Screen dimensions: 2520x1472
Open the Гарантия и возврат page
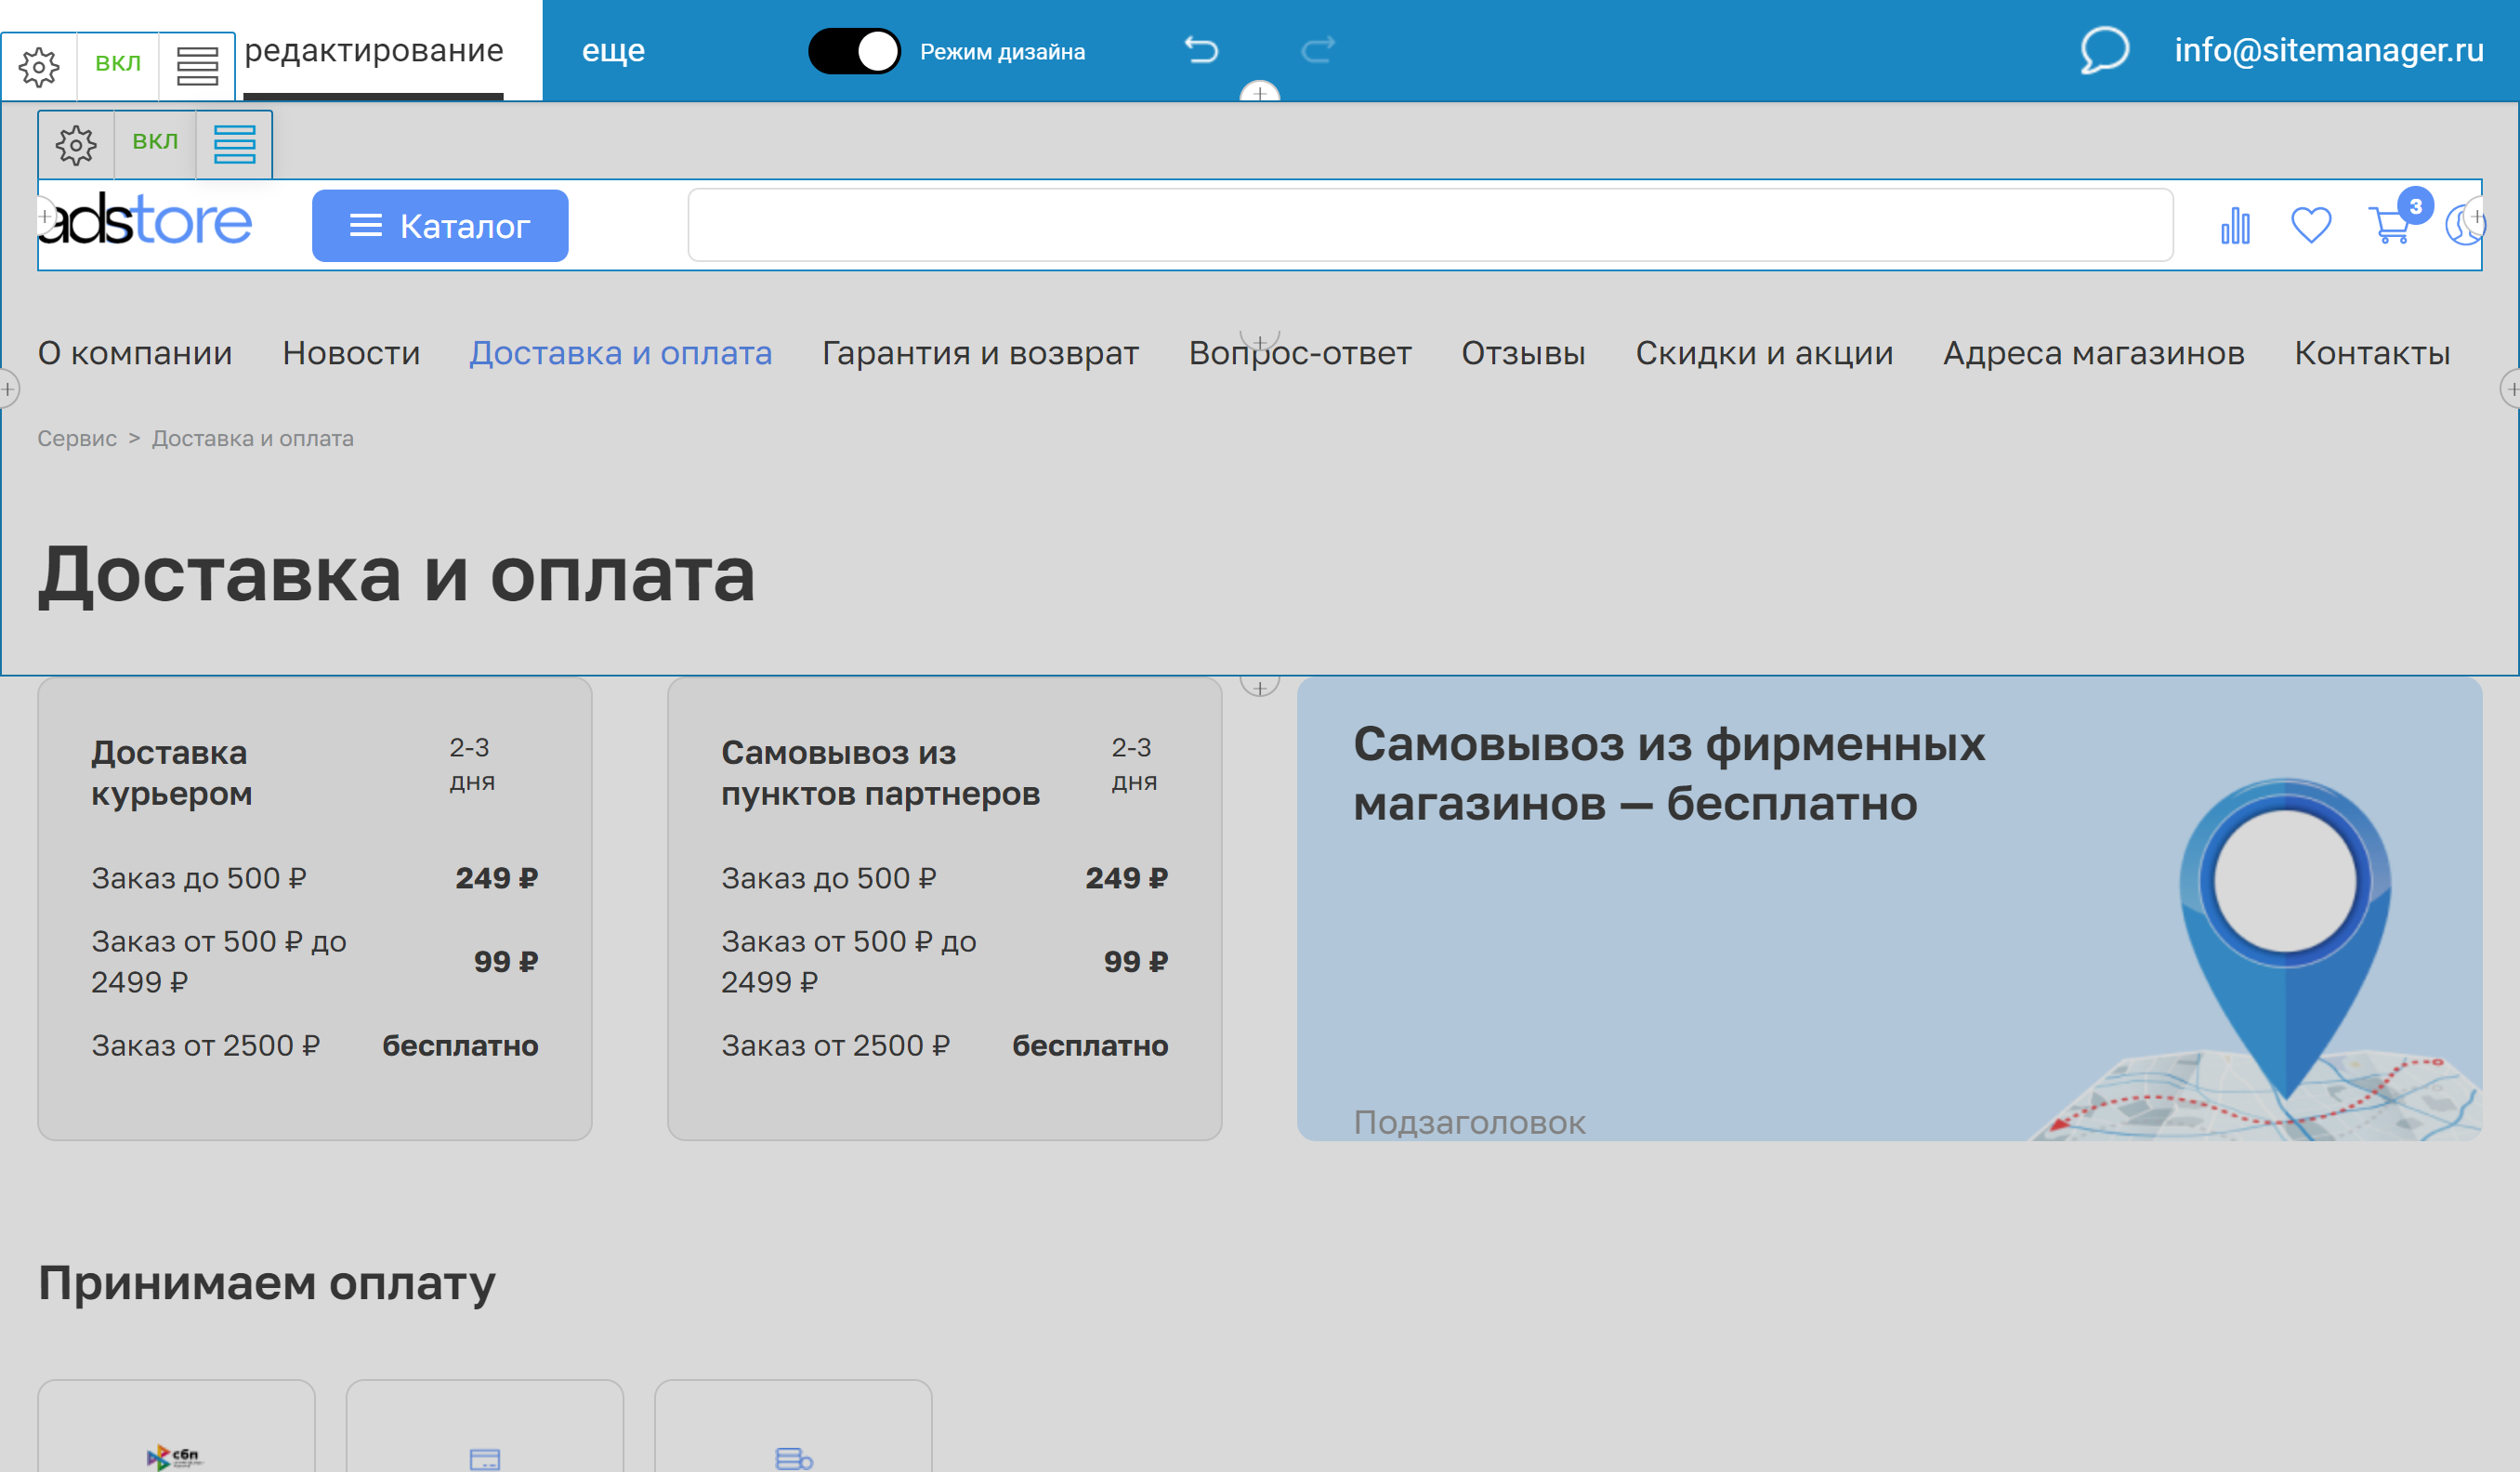[x=979, y=353]
